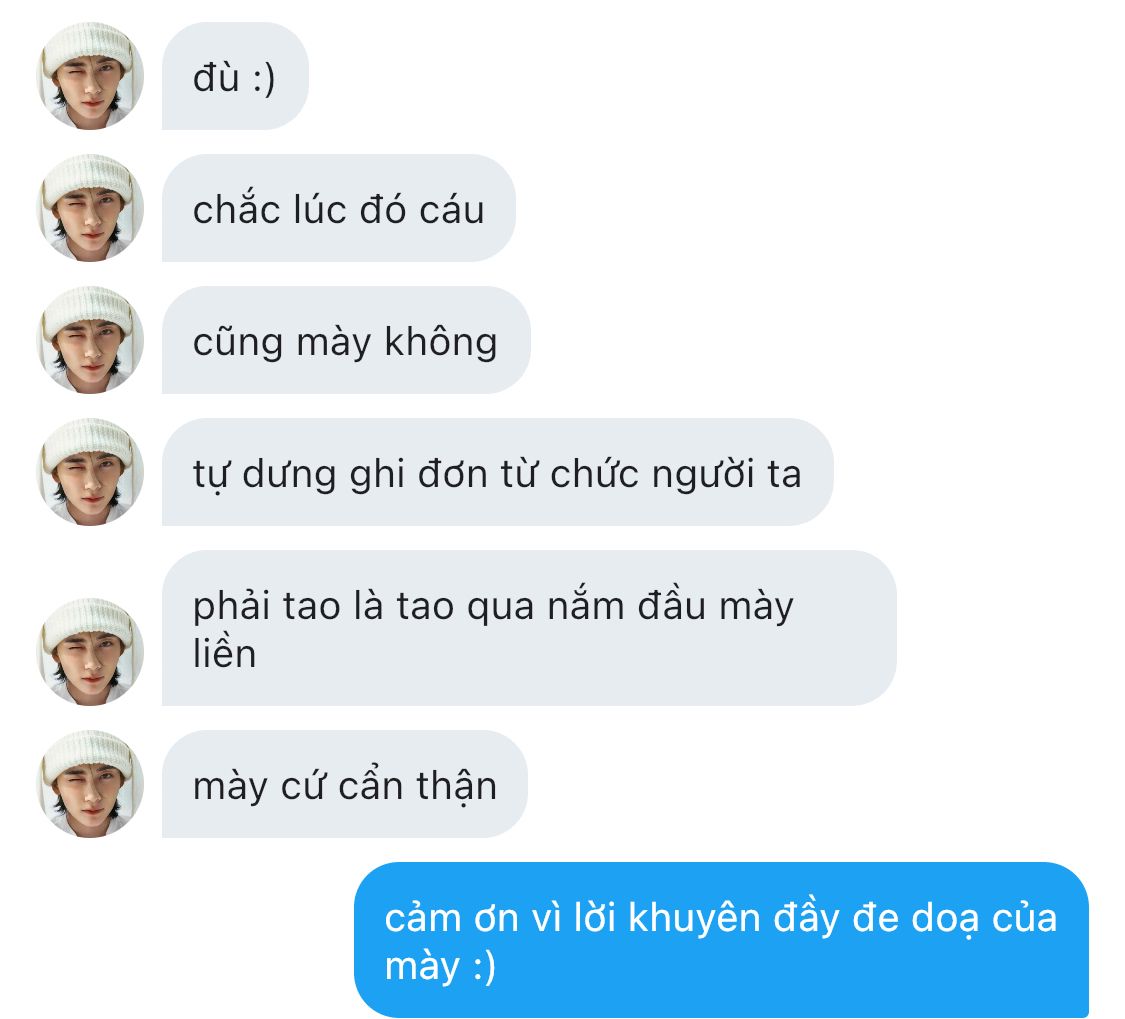Image resolution: width=1125 pixels, height=1019 pixels.
Task: Select the avatar next to 'tự dưng ghi đơn từ chức'
Action: [x=90, y=472]
